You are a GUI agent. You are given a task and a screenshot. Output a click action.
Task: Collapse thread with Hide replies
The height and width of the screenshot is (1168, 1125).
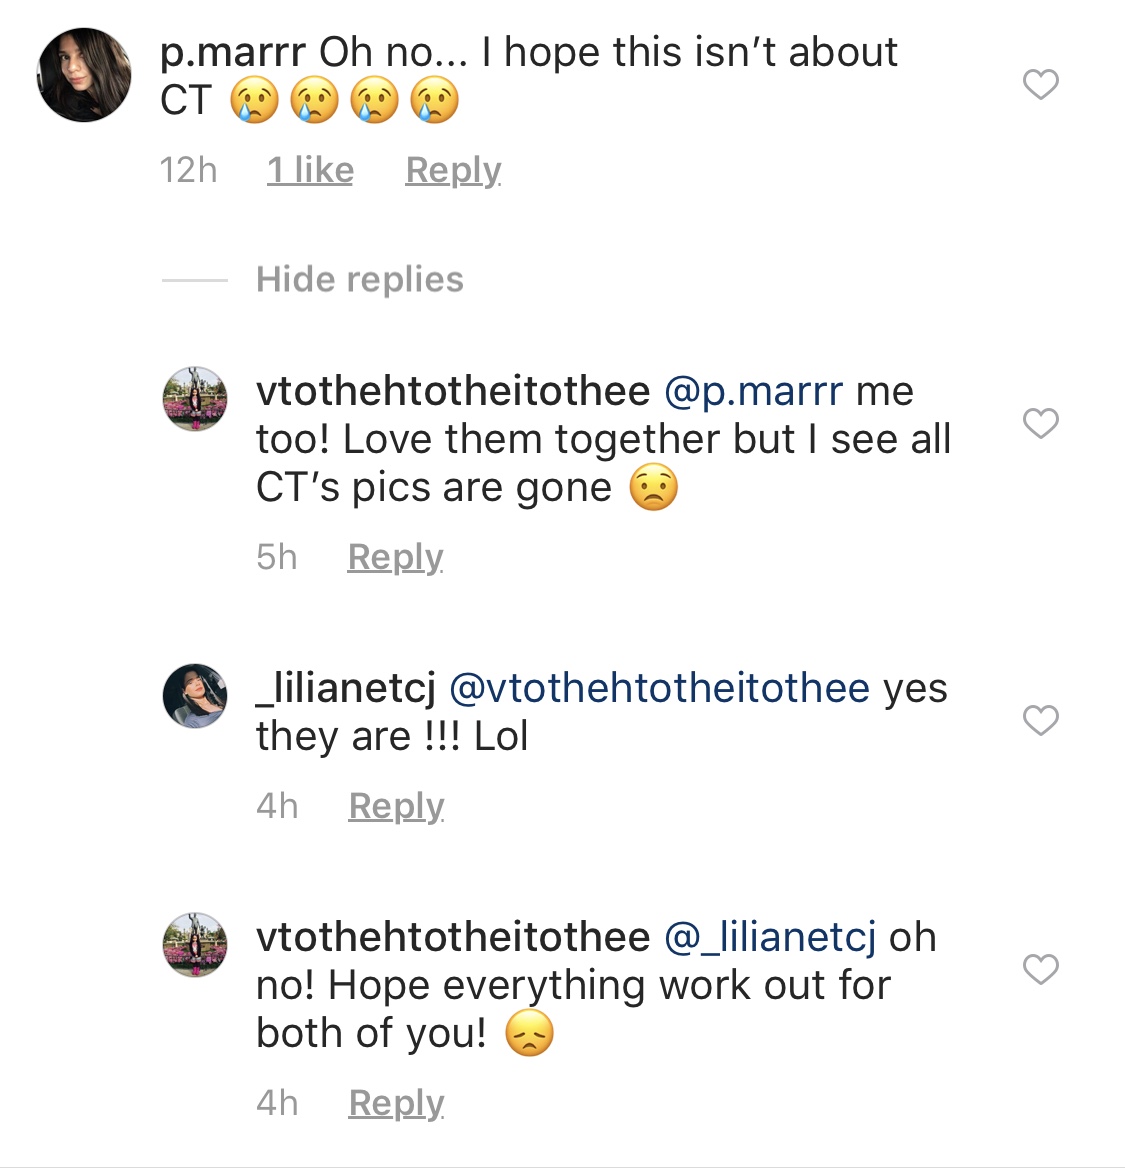[360, 279]
